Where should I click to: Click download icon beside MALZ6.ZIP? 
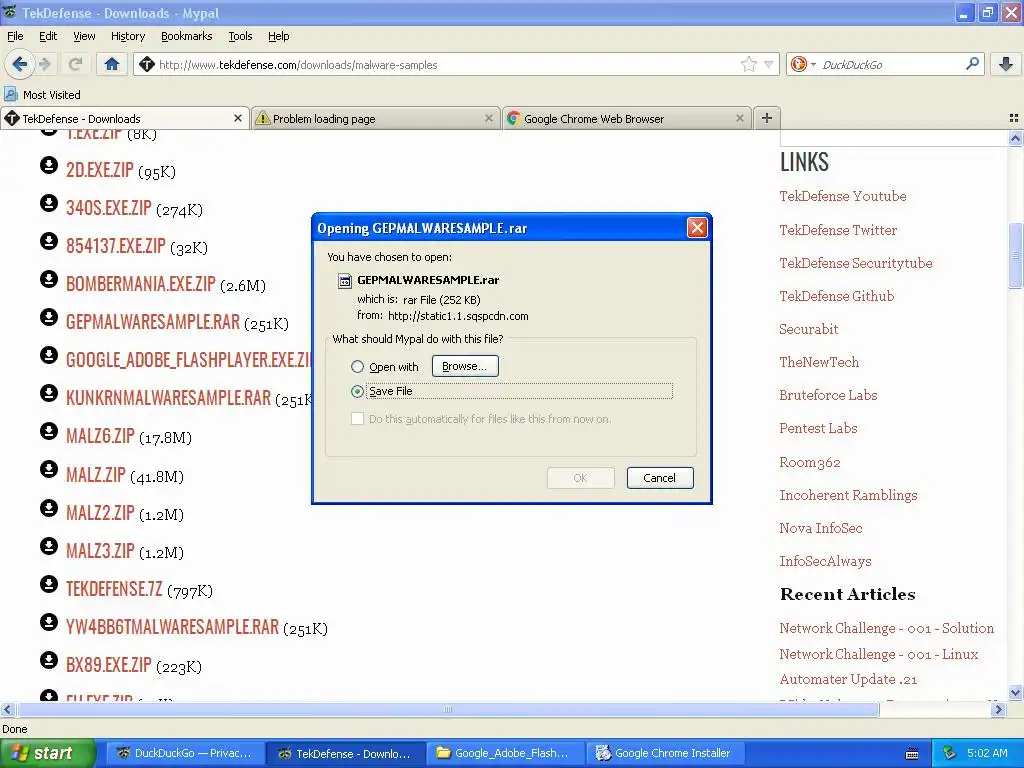point(49,431)
